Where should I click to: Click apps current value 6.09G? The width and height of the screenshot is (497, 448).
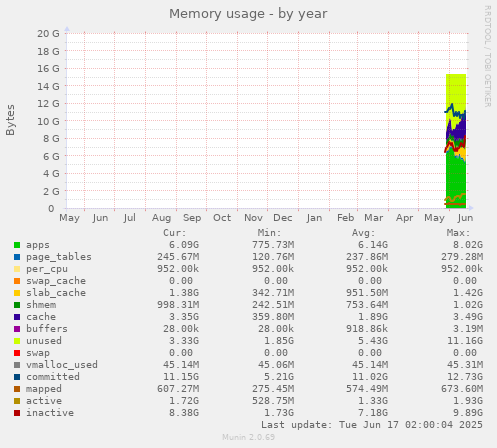click(184, 245)
